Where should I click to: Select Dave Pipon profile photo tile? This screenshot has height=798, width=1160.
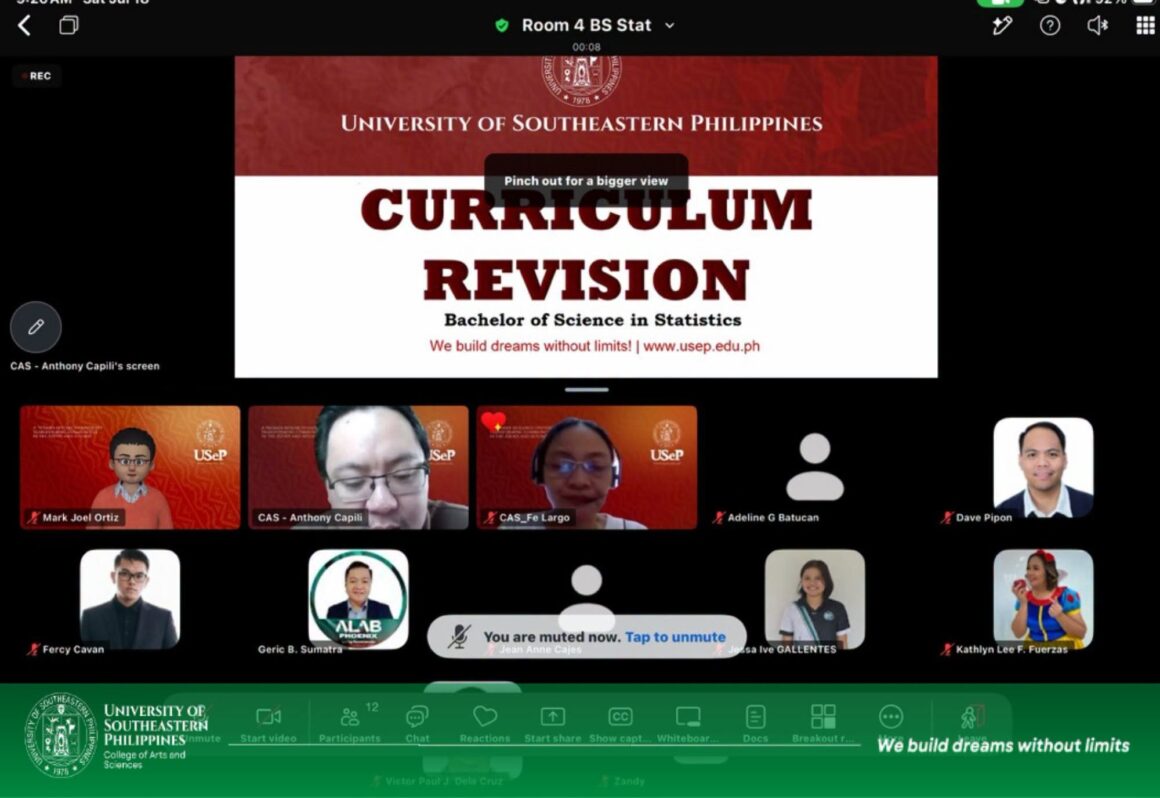coord(1043,467)
